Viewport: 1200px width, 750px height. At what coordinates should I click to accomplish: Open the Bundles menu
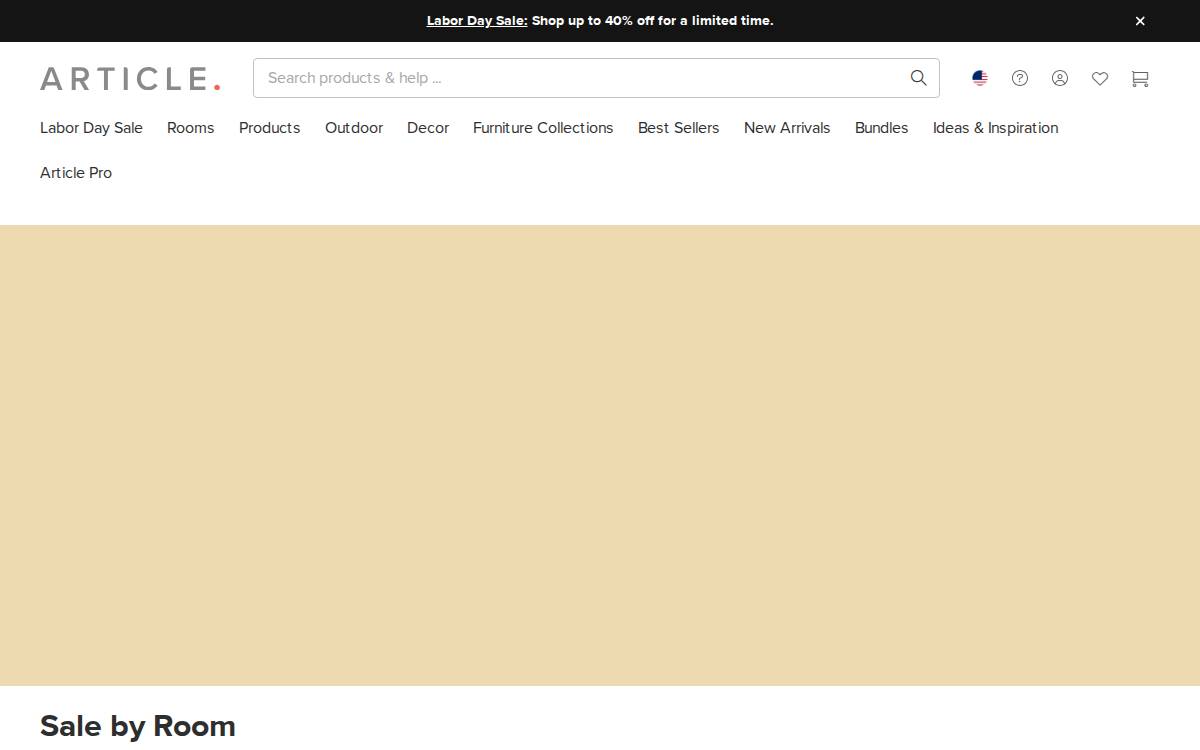click(882, 128)
